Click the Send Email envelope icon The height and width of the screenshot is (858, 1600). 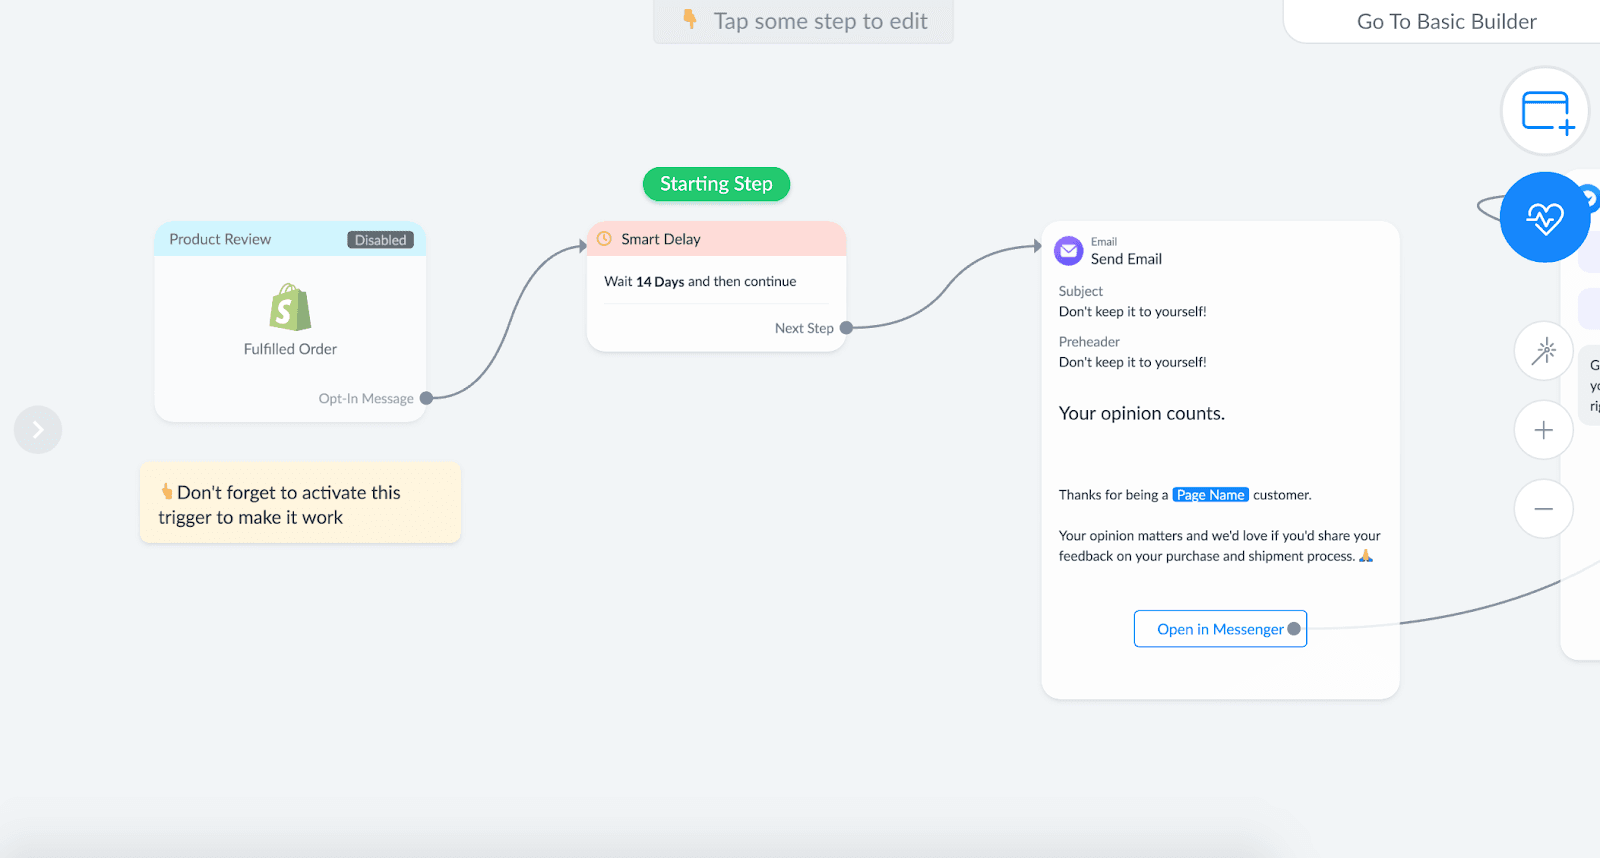point(1069,251)
